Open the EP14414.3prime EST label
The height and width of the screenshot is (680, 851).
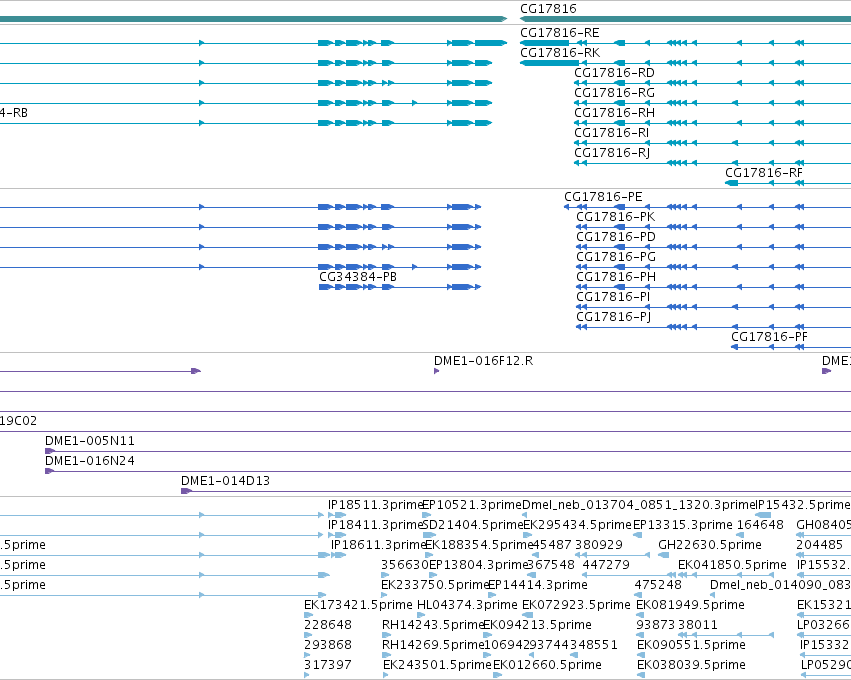(538, 585)
